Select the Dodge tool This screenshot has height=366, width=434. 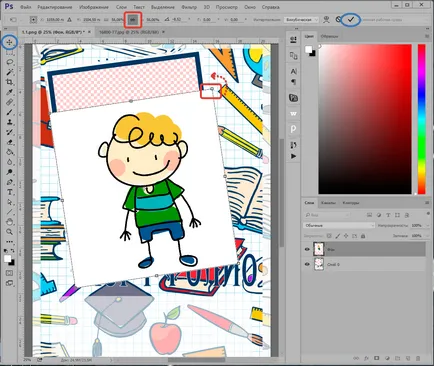point(9,172)
